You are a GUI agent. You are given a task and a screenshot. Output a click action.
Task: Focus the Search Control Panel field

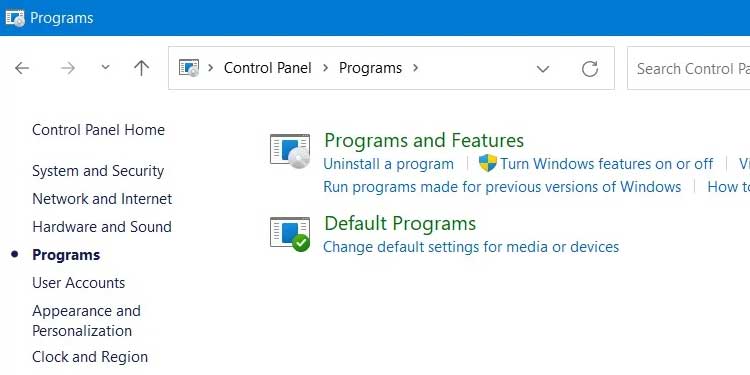(689, 68)
